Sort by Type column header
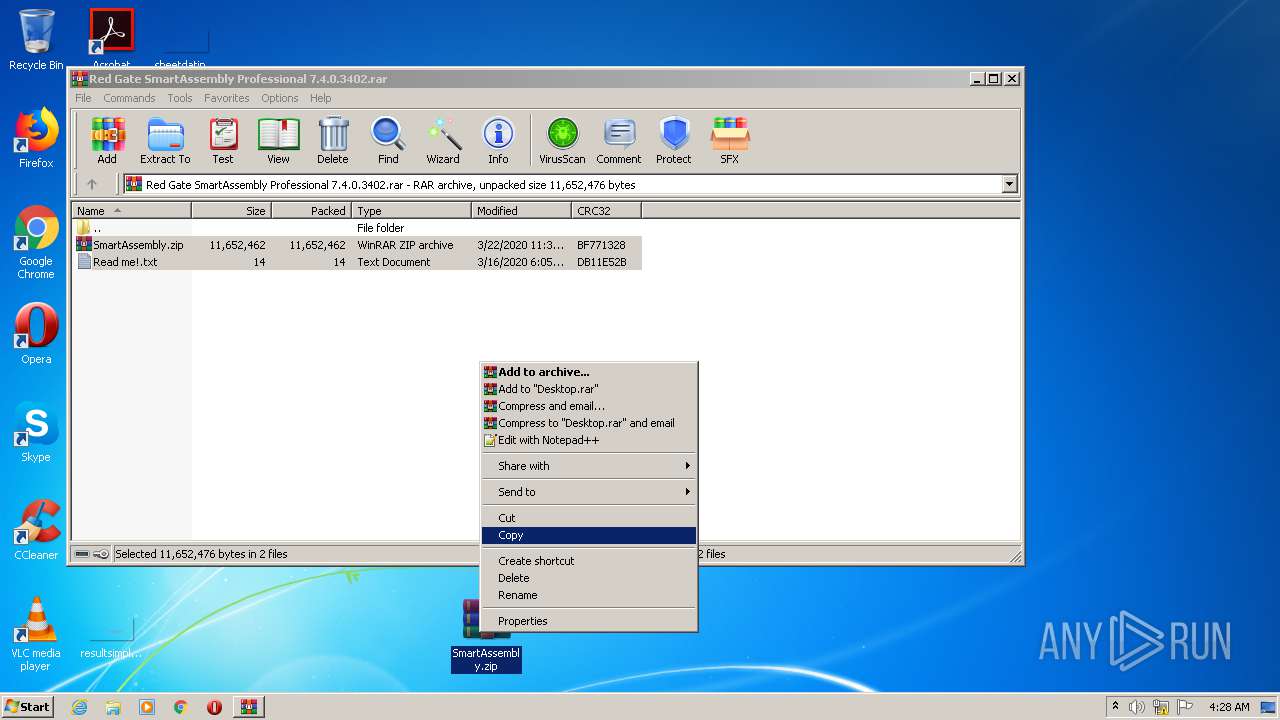Viewport: 1280px width, 720px height. [412, 211]
